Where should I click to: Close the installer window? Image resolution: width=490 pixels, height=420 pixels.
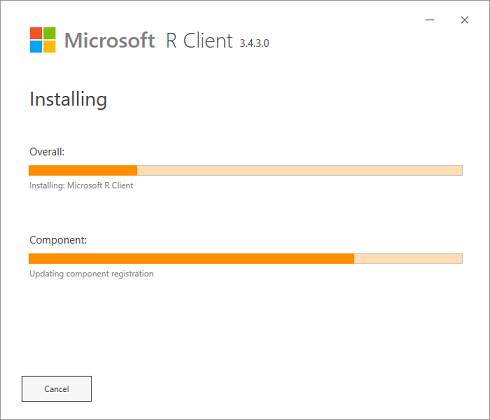click(x=465, y=20)
